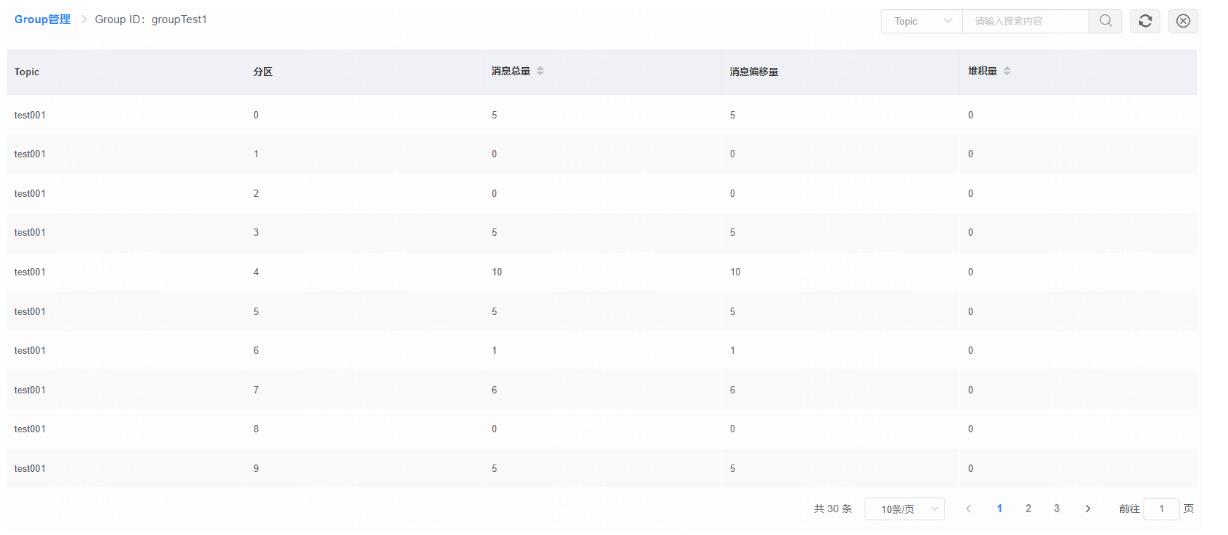Click the Topic column header
The width and height of the screenshot is (1228, 535).
click(27, 72)
